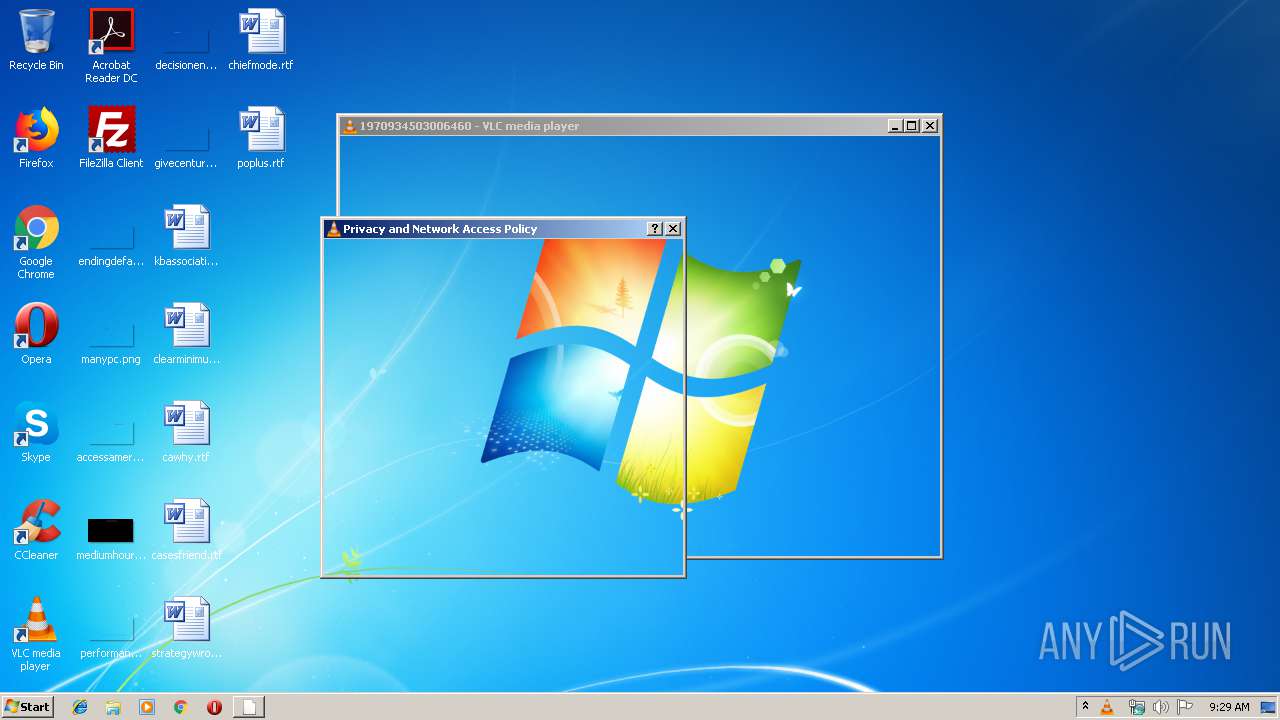The height and width of the screenshot is (720, 1280).
Task: Close the VLC media player window
Action: [930, 126]
